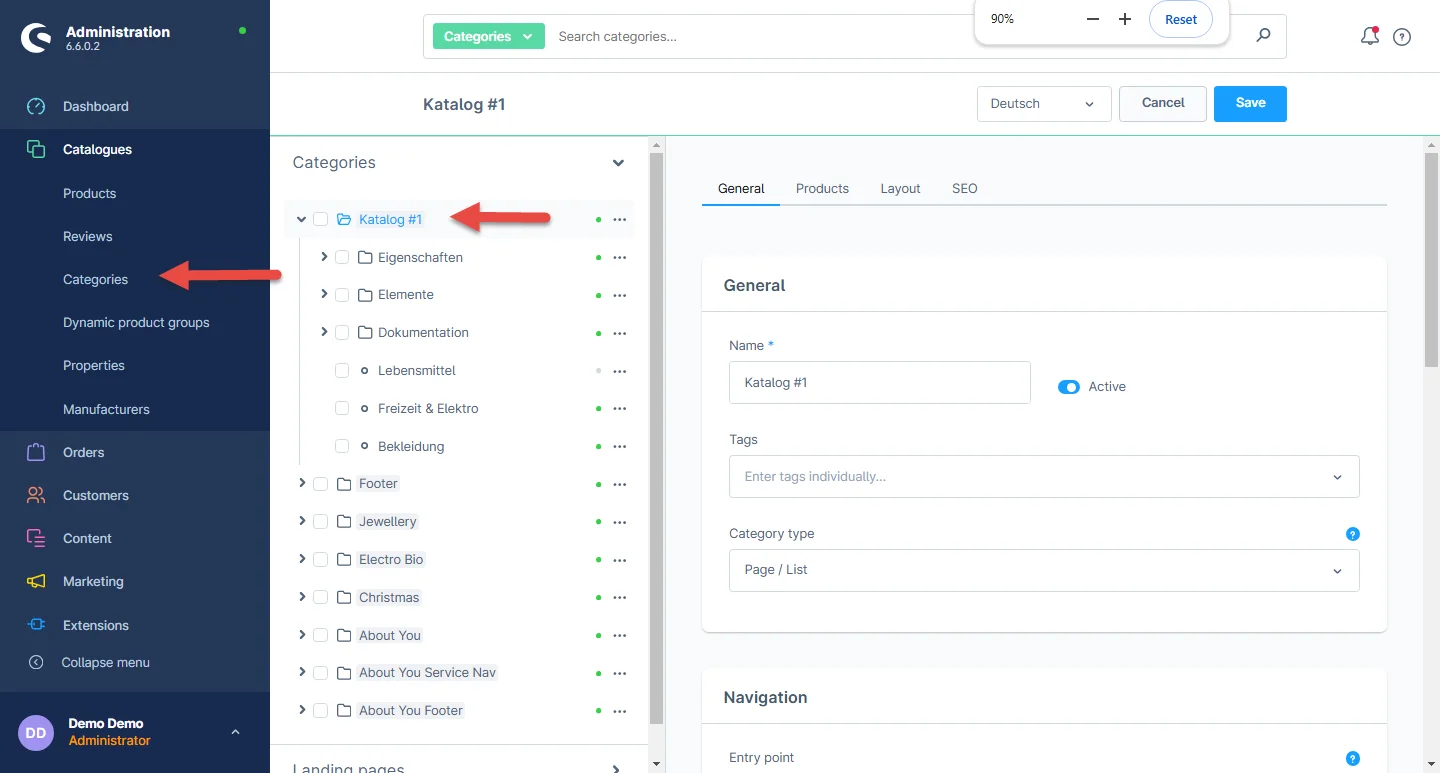1440x773 pixels.
Task: Zoom in with the plus icon
Action: coord(1124,19)
